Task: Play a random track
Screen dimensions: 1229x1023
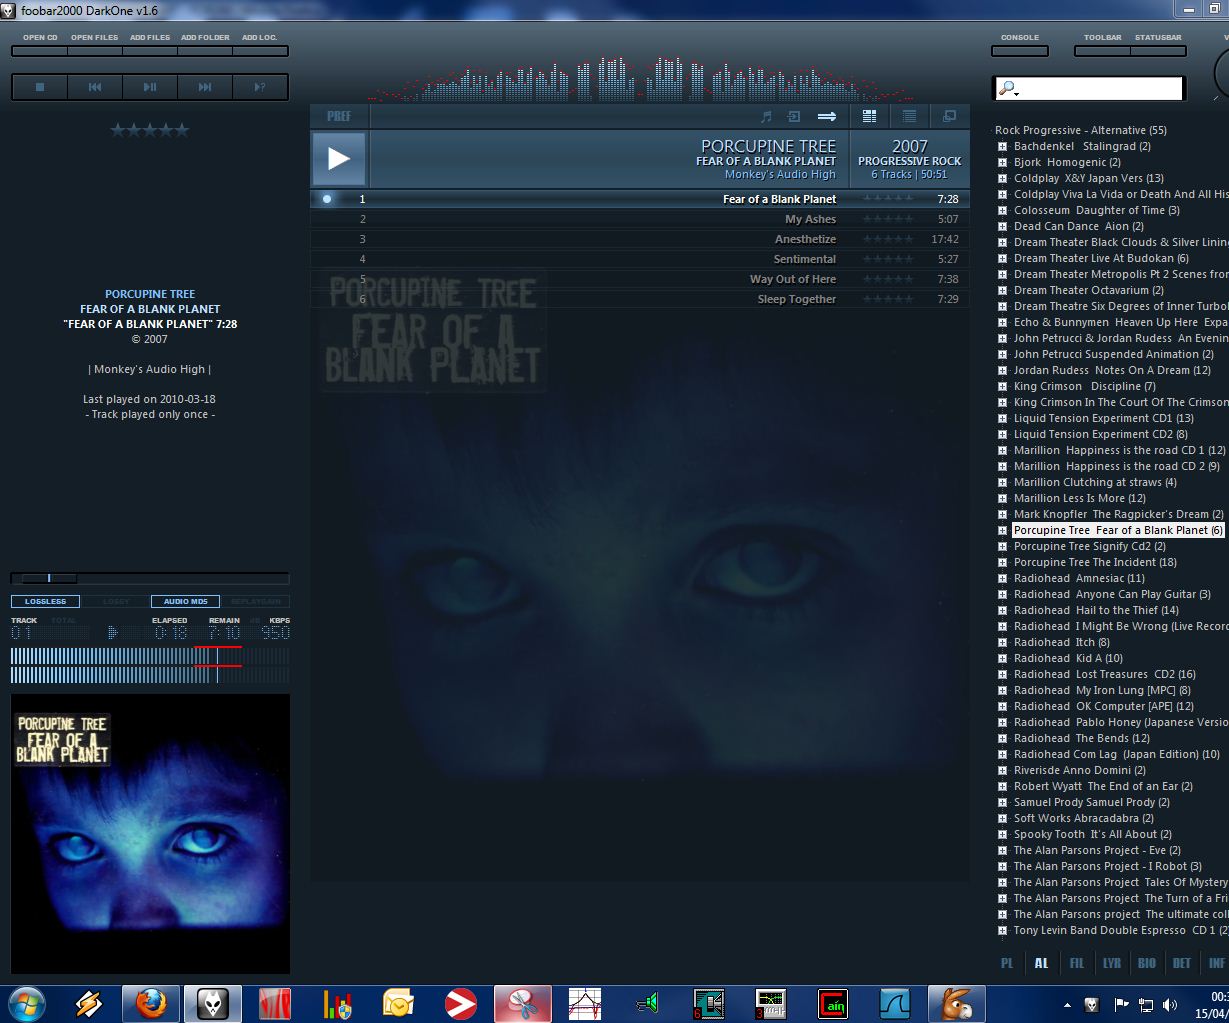Action: [260, 87]
